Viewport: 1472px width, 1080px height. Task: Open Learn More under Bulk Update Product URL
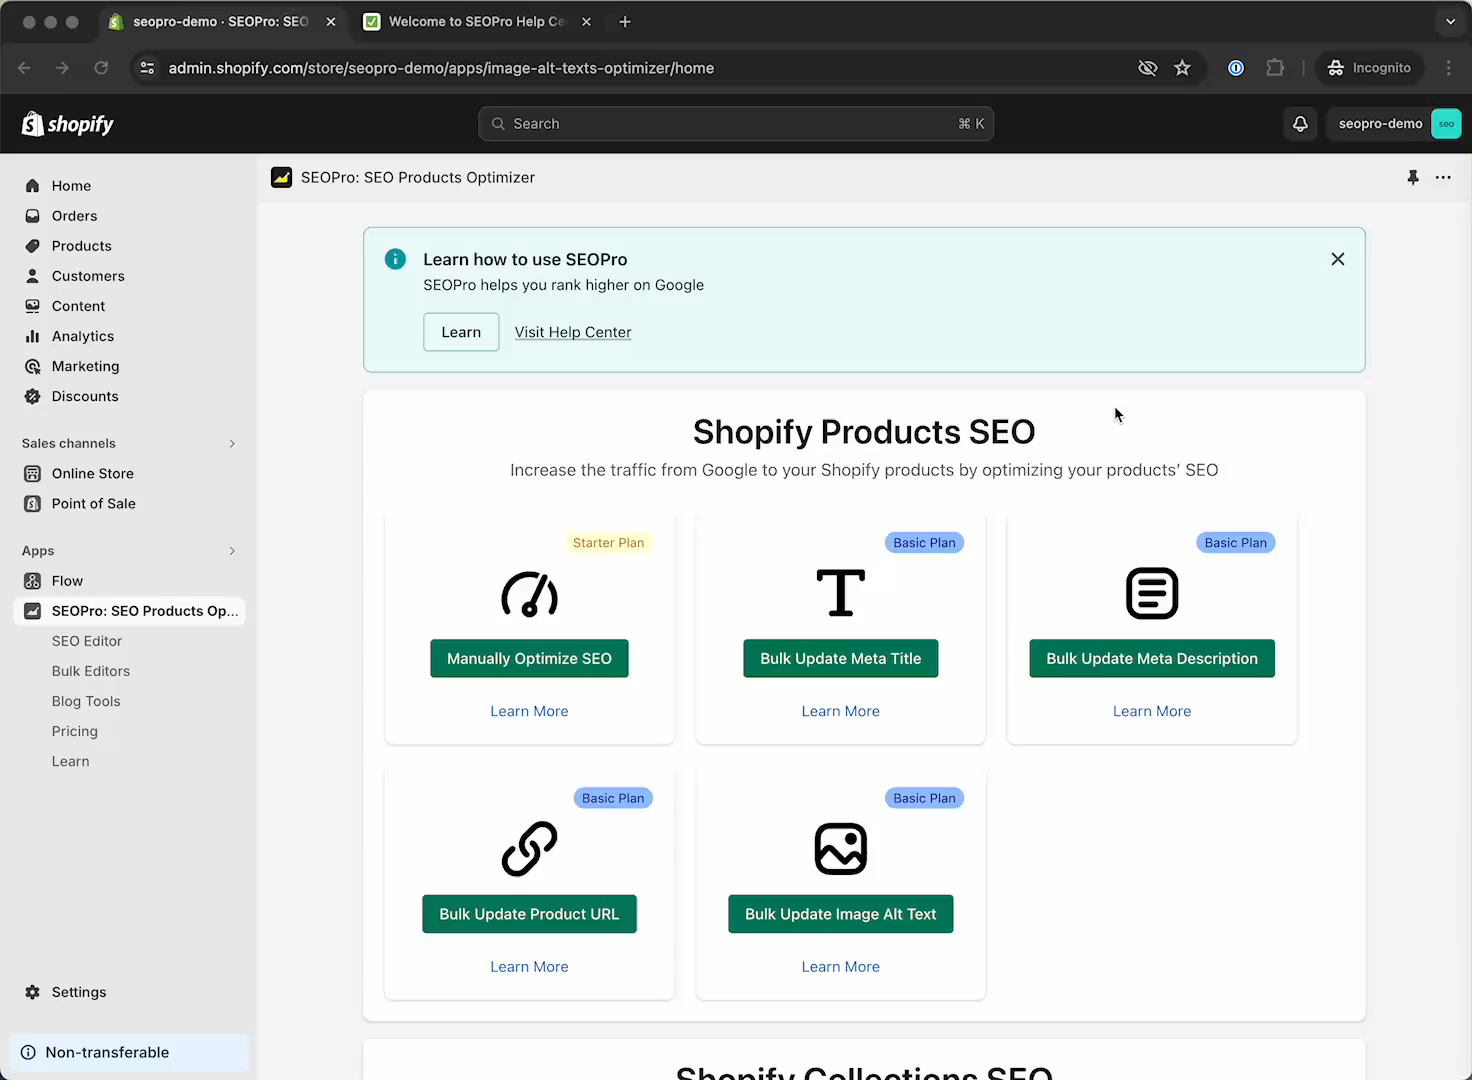pos(529,967)
